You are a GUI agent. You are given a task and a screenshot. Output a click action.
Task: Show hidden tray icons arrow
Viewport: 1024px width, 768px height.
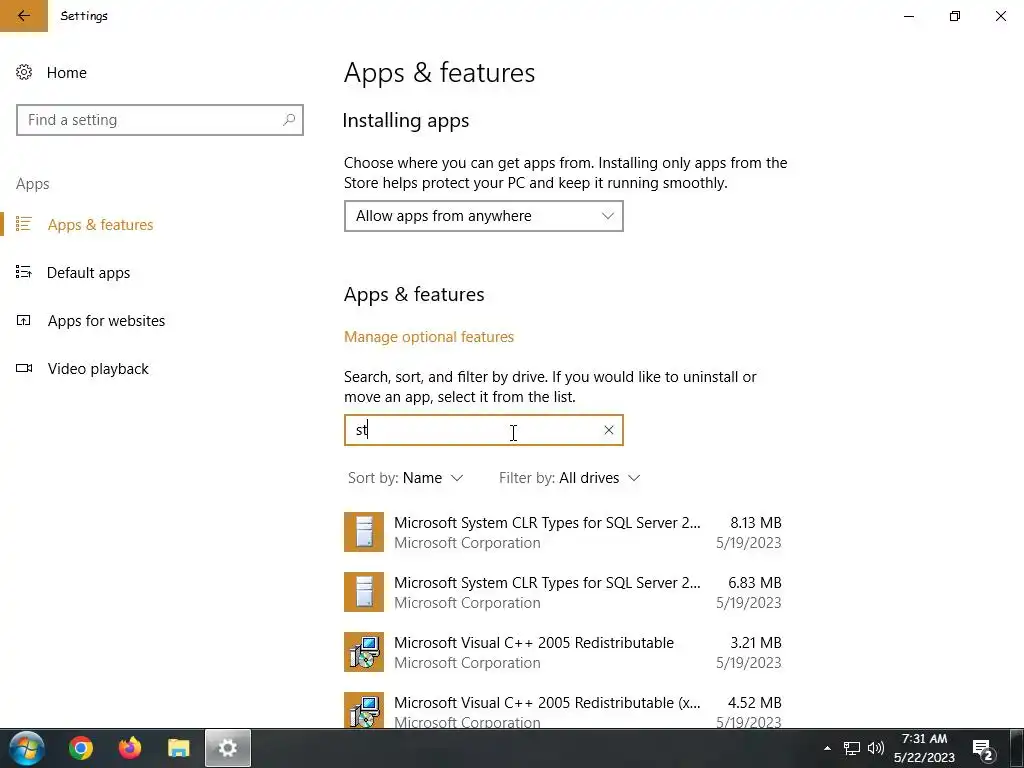[x=827, y=748]
